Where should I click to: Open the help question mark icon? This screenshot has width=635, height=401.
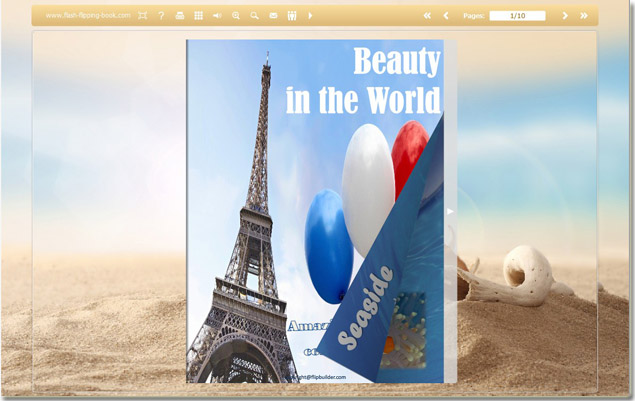(161, 16)
